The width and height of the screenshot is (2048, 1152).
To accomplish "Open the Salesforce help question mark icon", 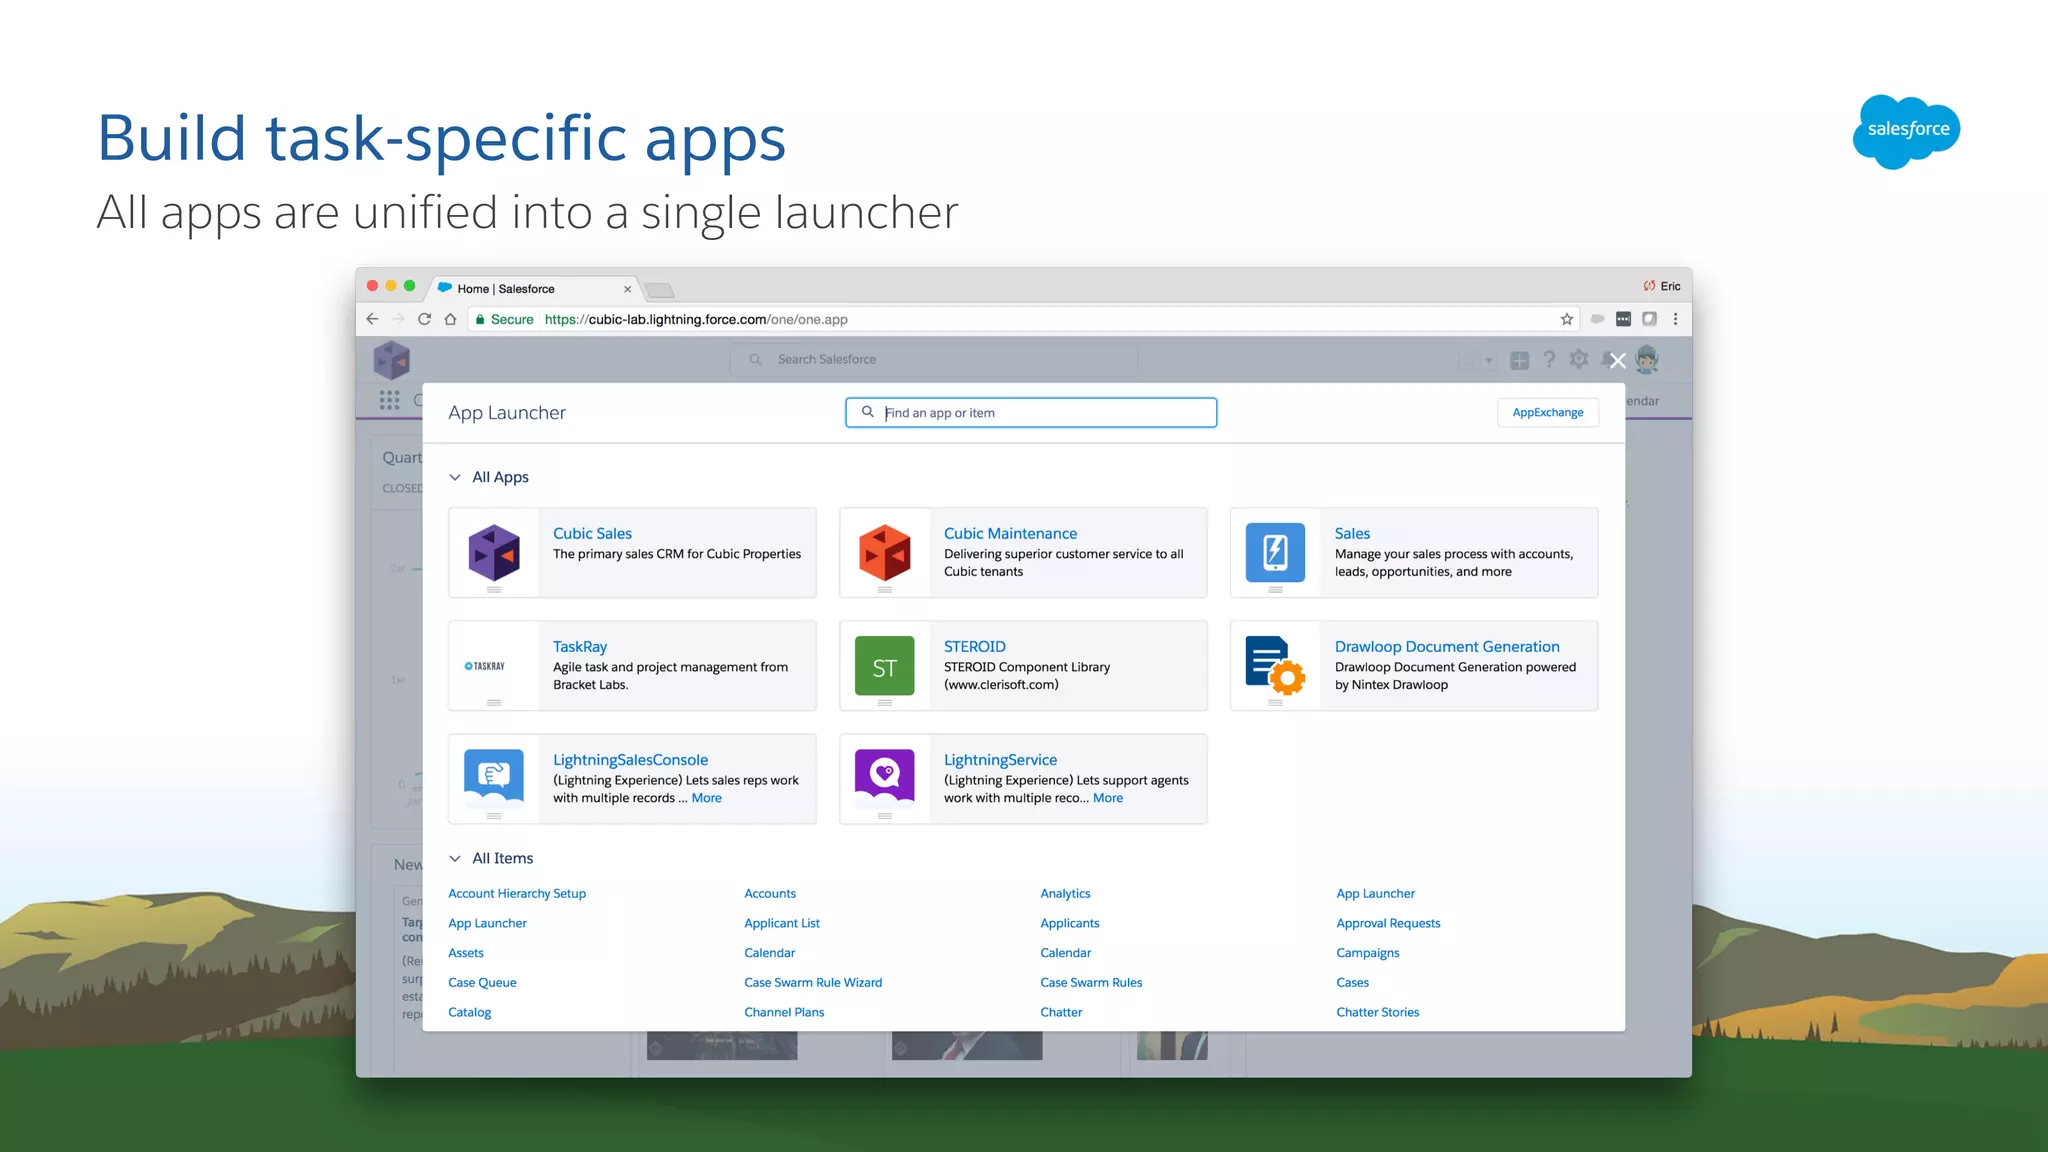I will coord(1549,359).
